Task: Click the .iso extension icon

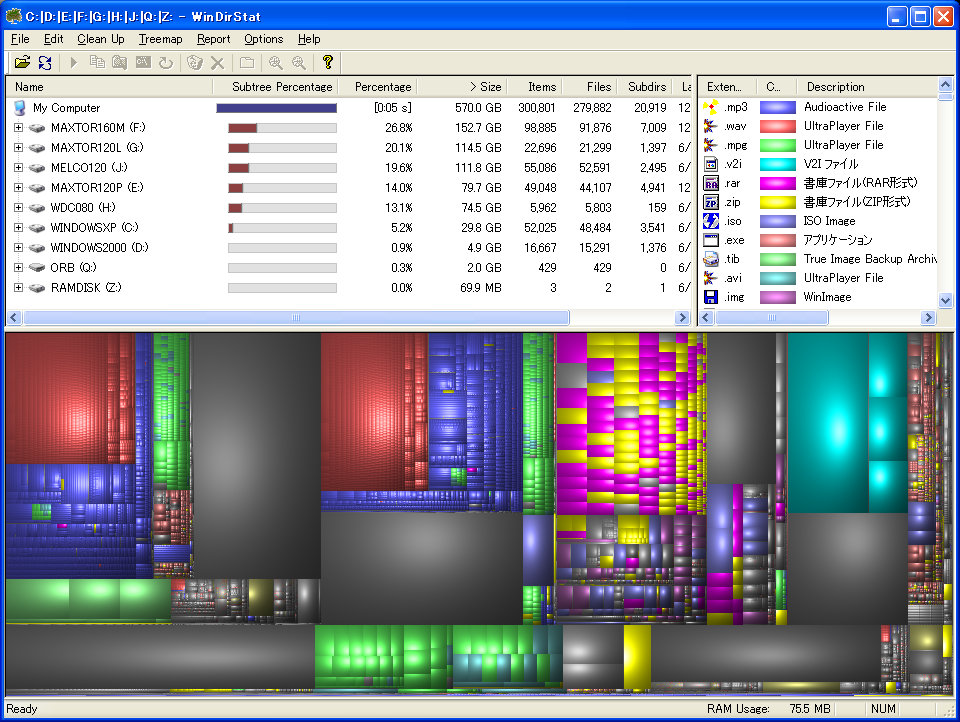Action: [x=711, y=221]
